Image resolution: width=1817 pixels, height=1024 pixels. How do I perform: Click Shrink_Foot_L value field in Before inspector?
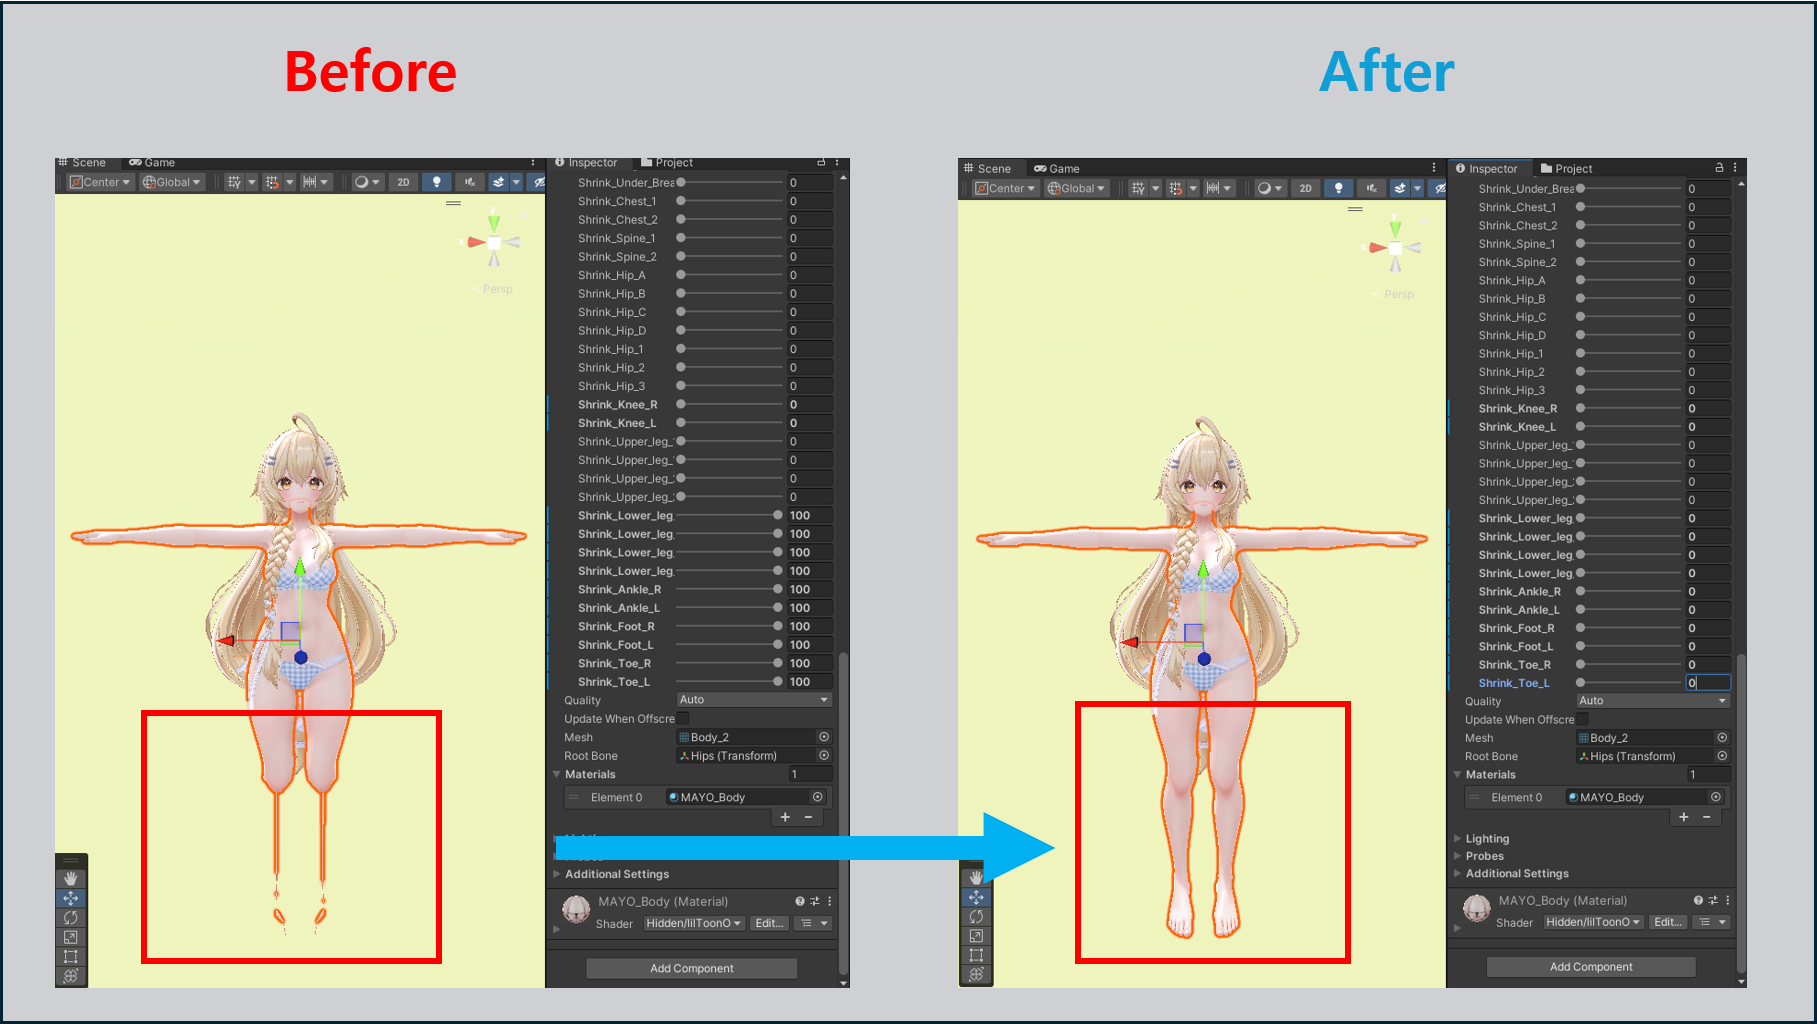[x=810, y=645]
